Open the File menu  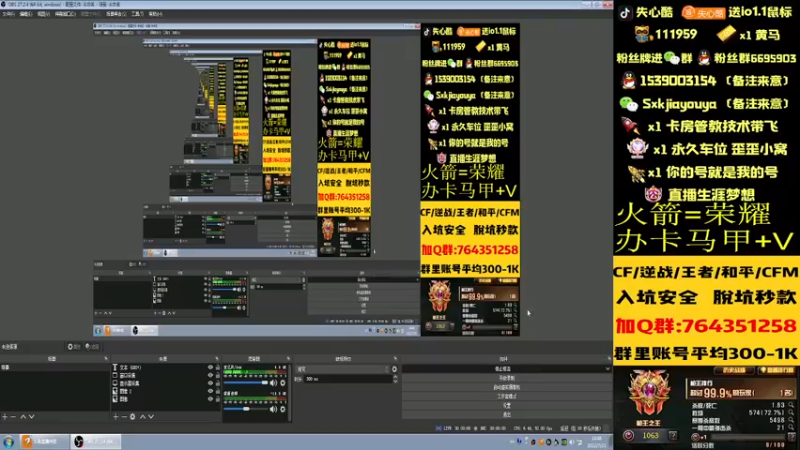point(8,14)
